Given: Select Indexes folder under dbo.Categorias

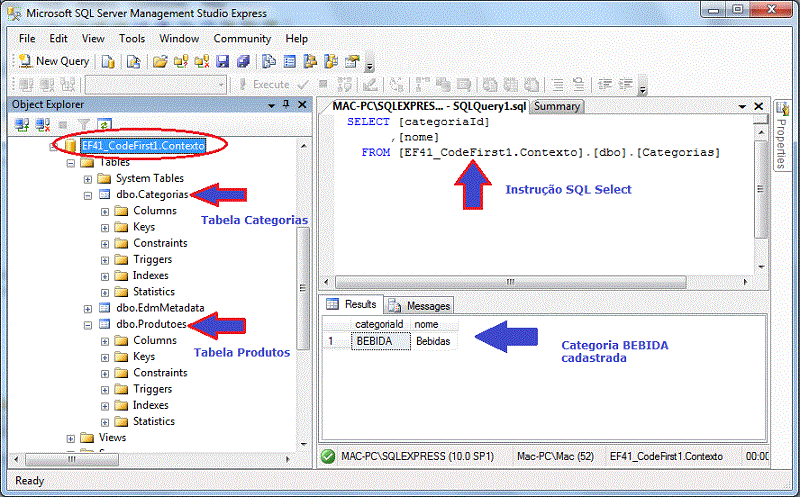Looking at the screenshot, I should (x=151, y=276).
